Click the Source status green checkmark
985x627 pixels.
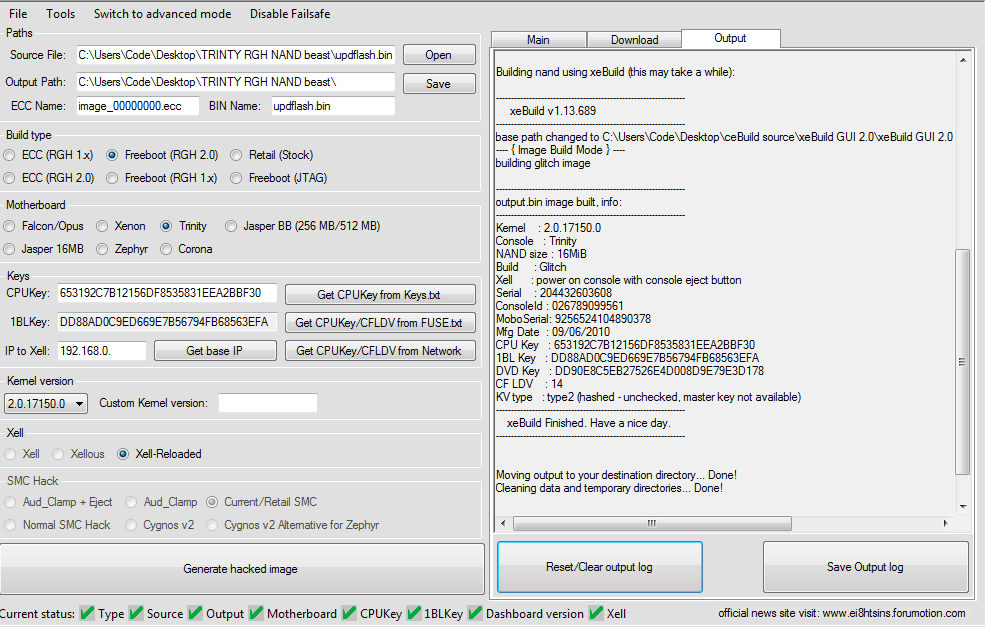pos(136,613)
